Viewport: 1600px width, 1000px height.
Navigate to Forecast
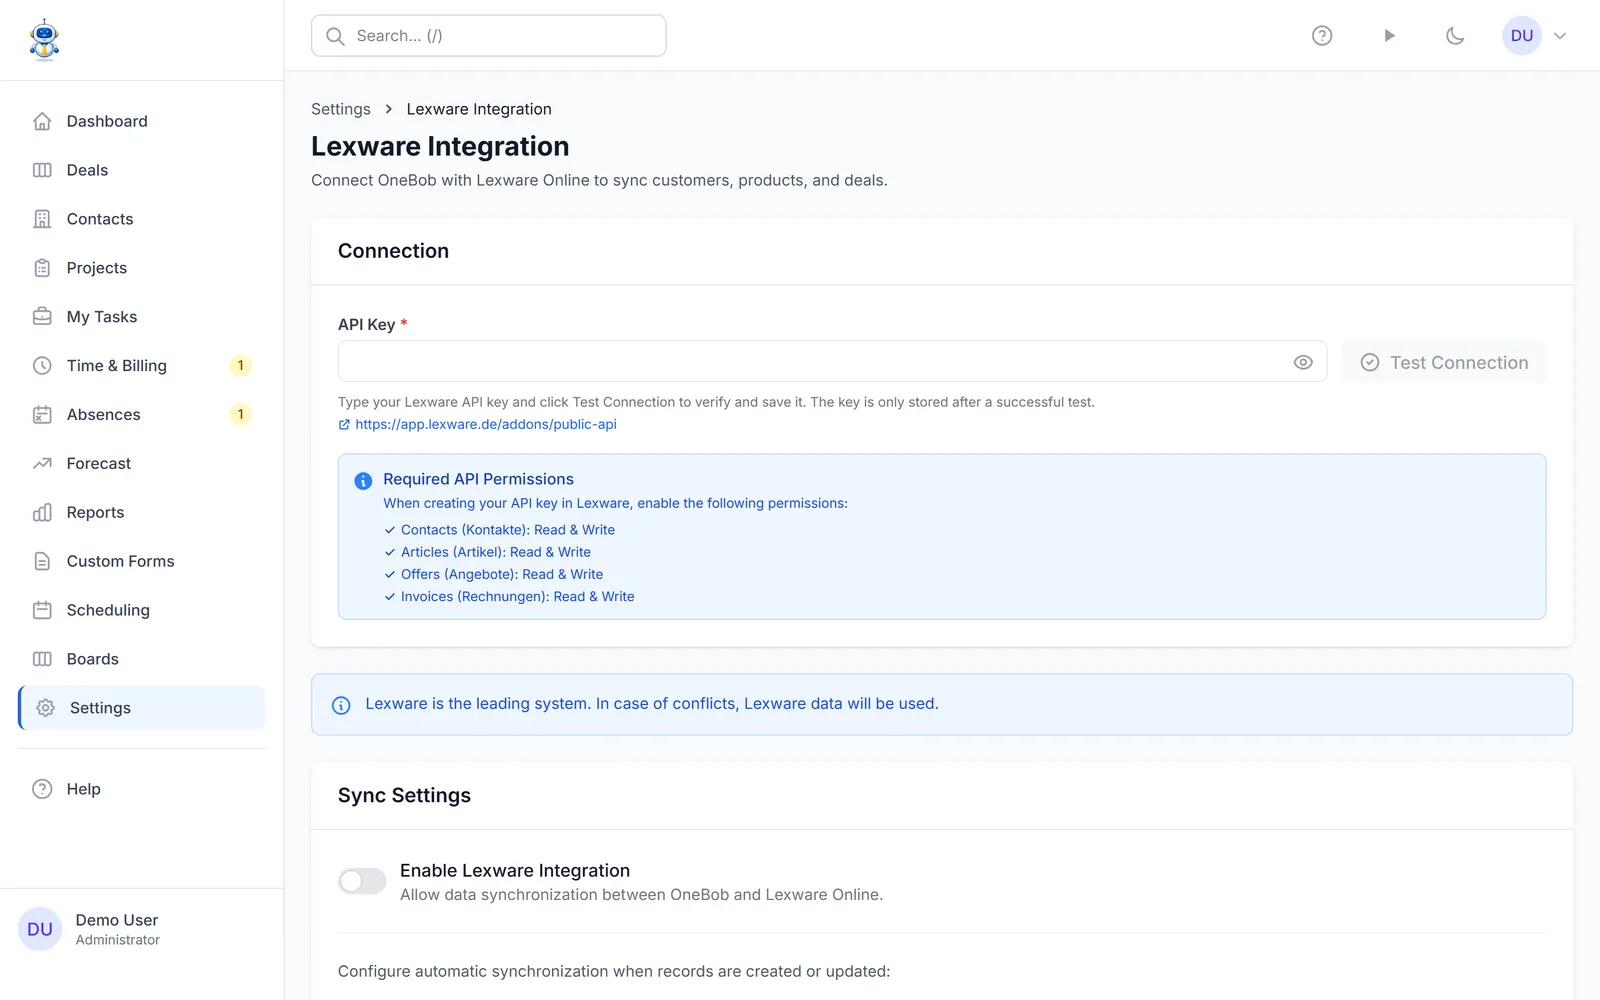[x=142, y=464]
